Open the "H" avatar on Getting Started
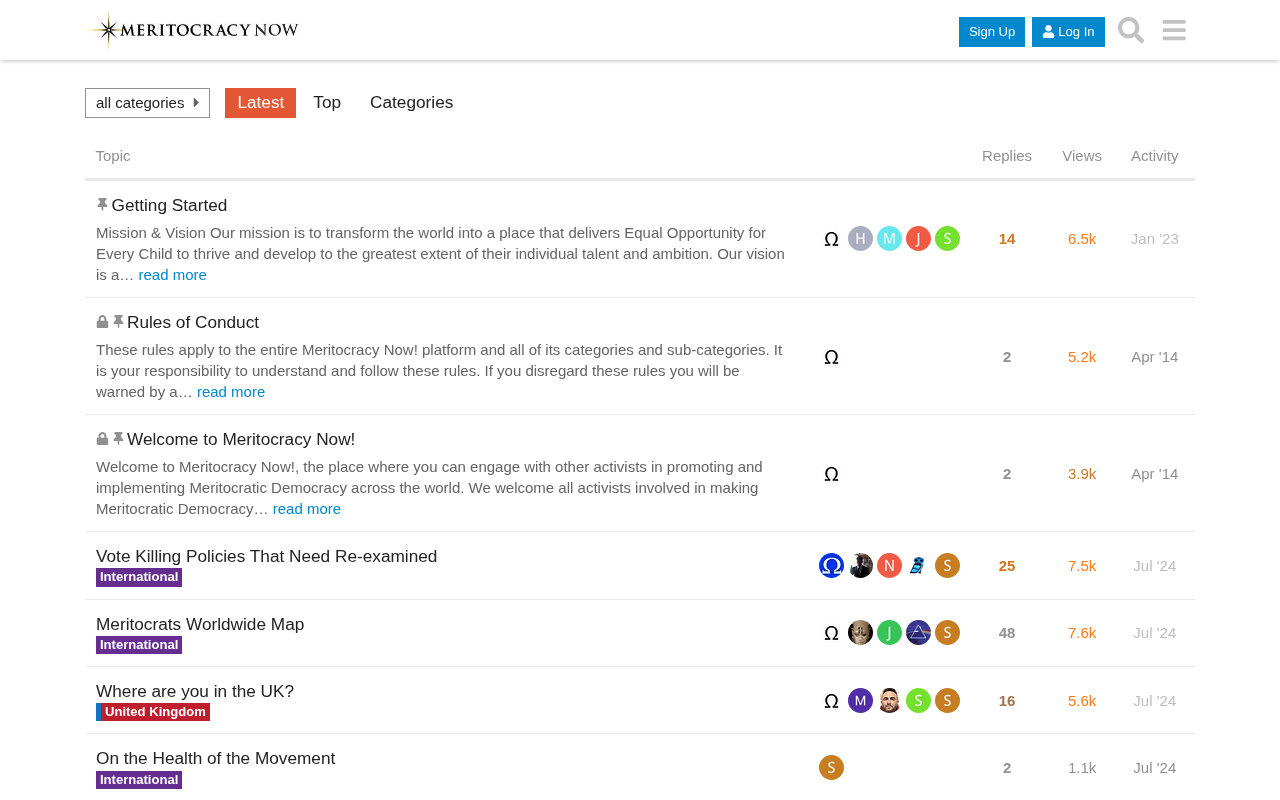This screenshot has width=1280, height=800. point(860,239)
